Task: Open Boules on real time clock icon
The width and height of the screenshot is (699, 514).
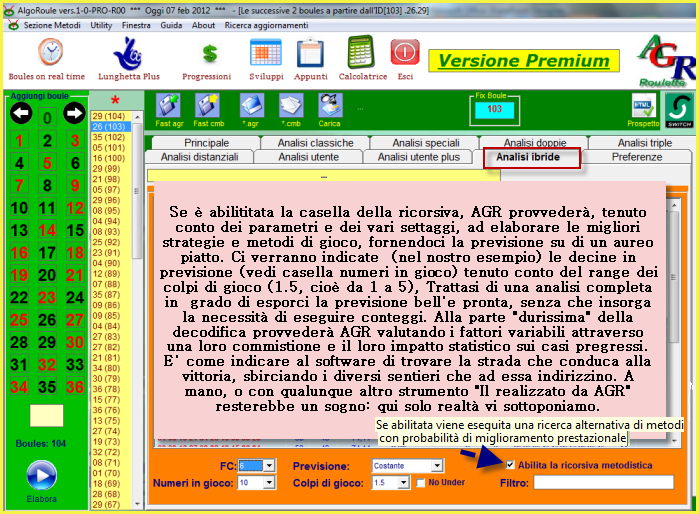Action: click(x=50, y=52)
